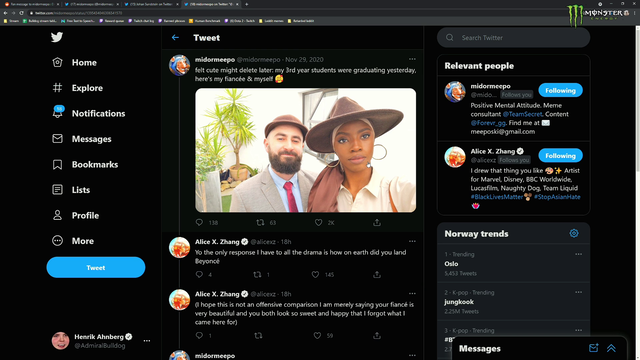Viewport: 640px width, 360px height.
Task: Click the Twitter bird logo
Action: 57,37
